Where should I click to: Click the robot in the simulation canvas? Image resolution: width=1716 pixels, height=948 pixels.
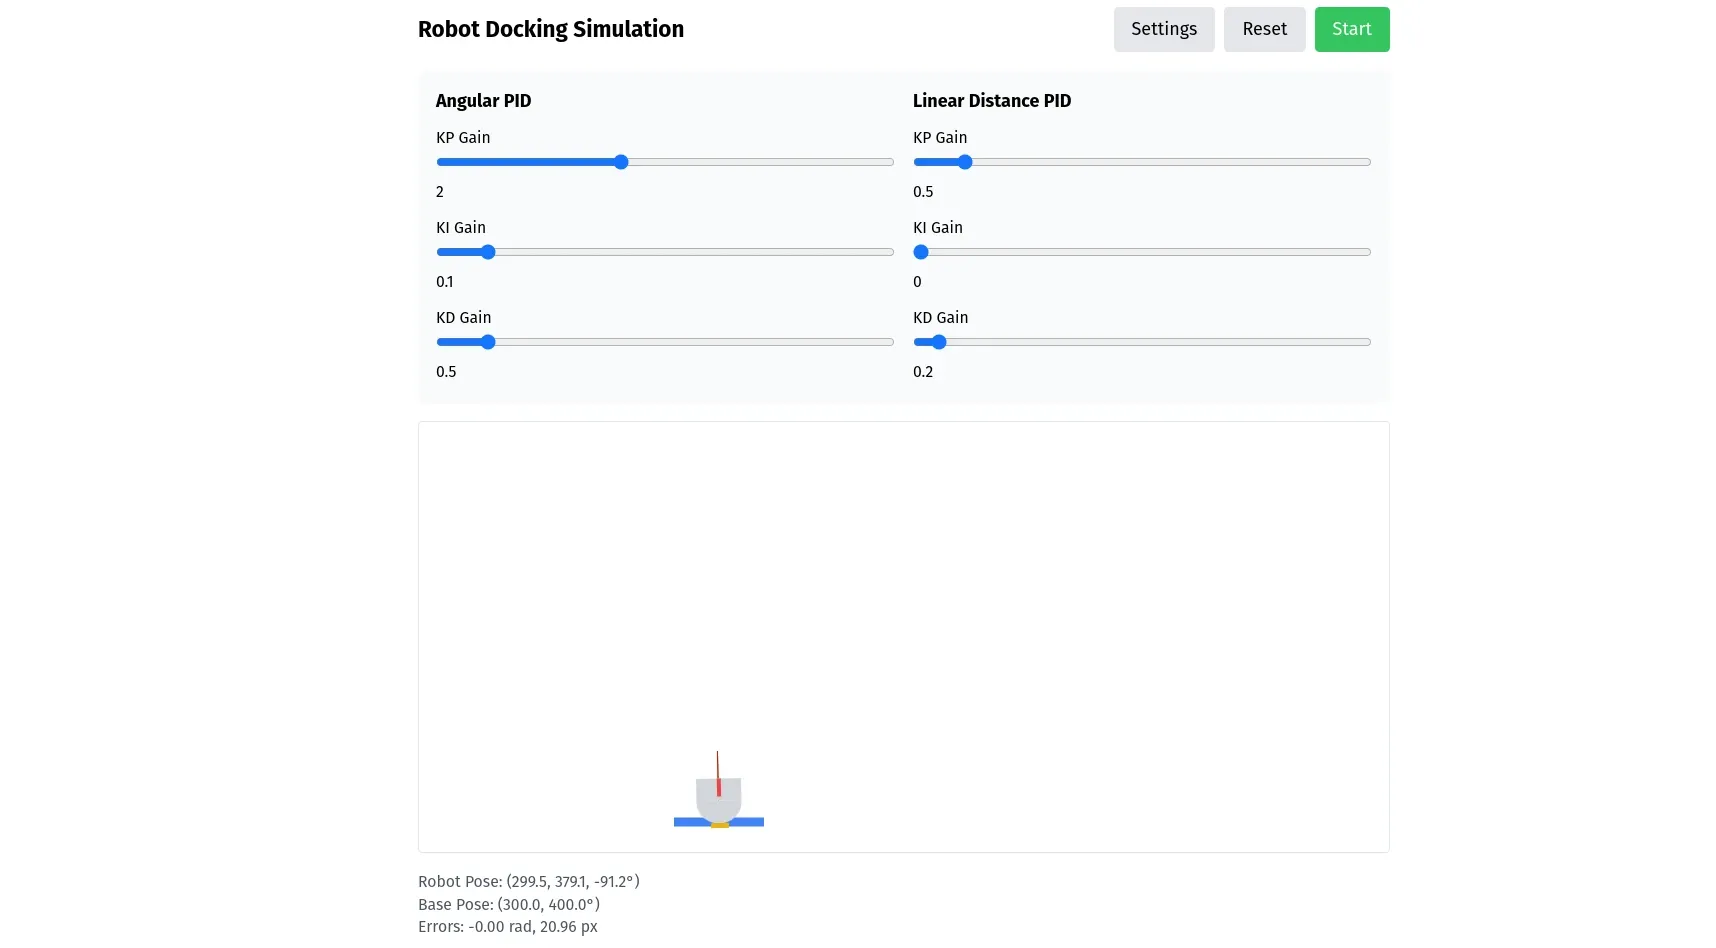pos(718,795)
